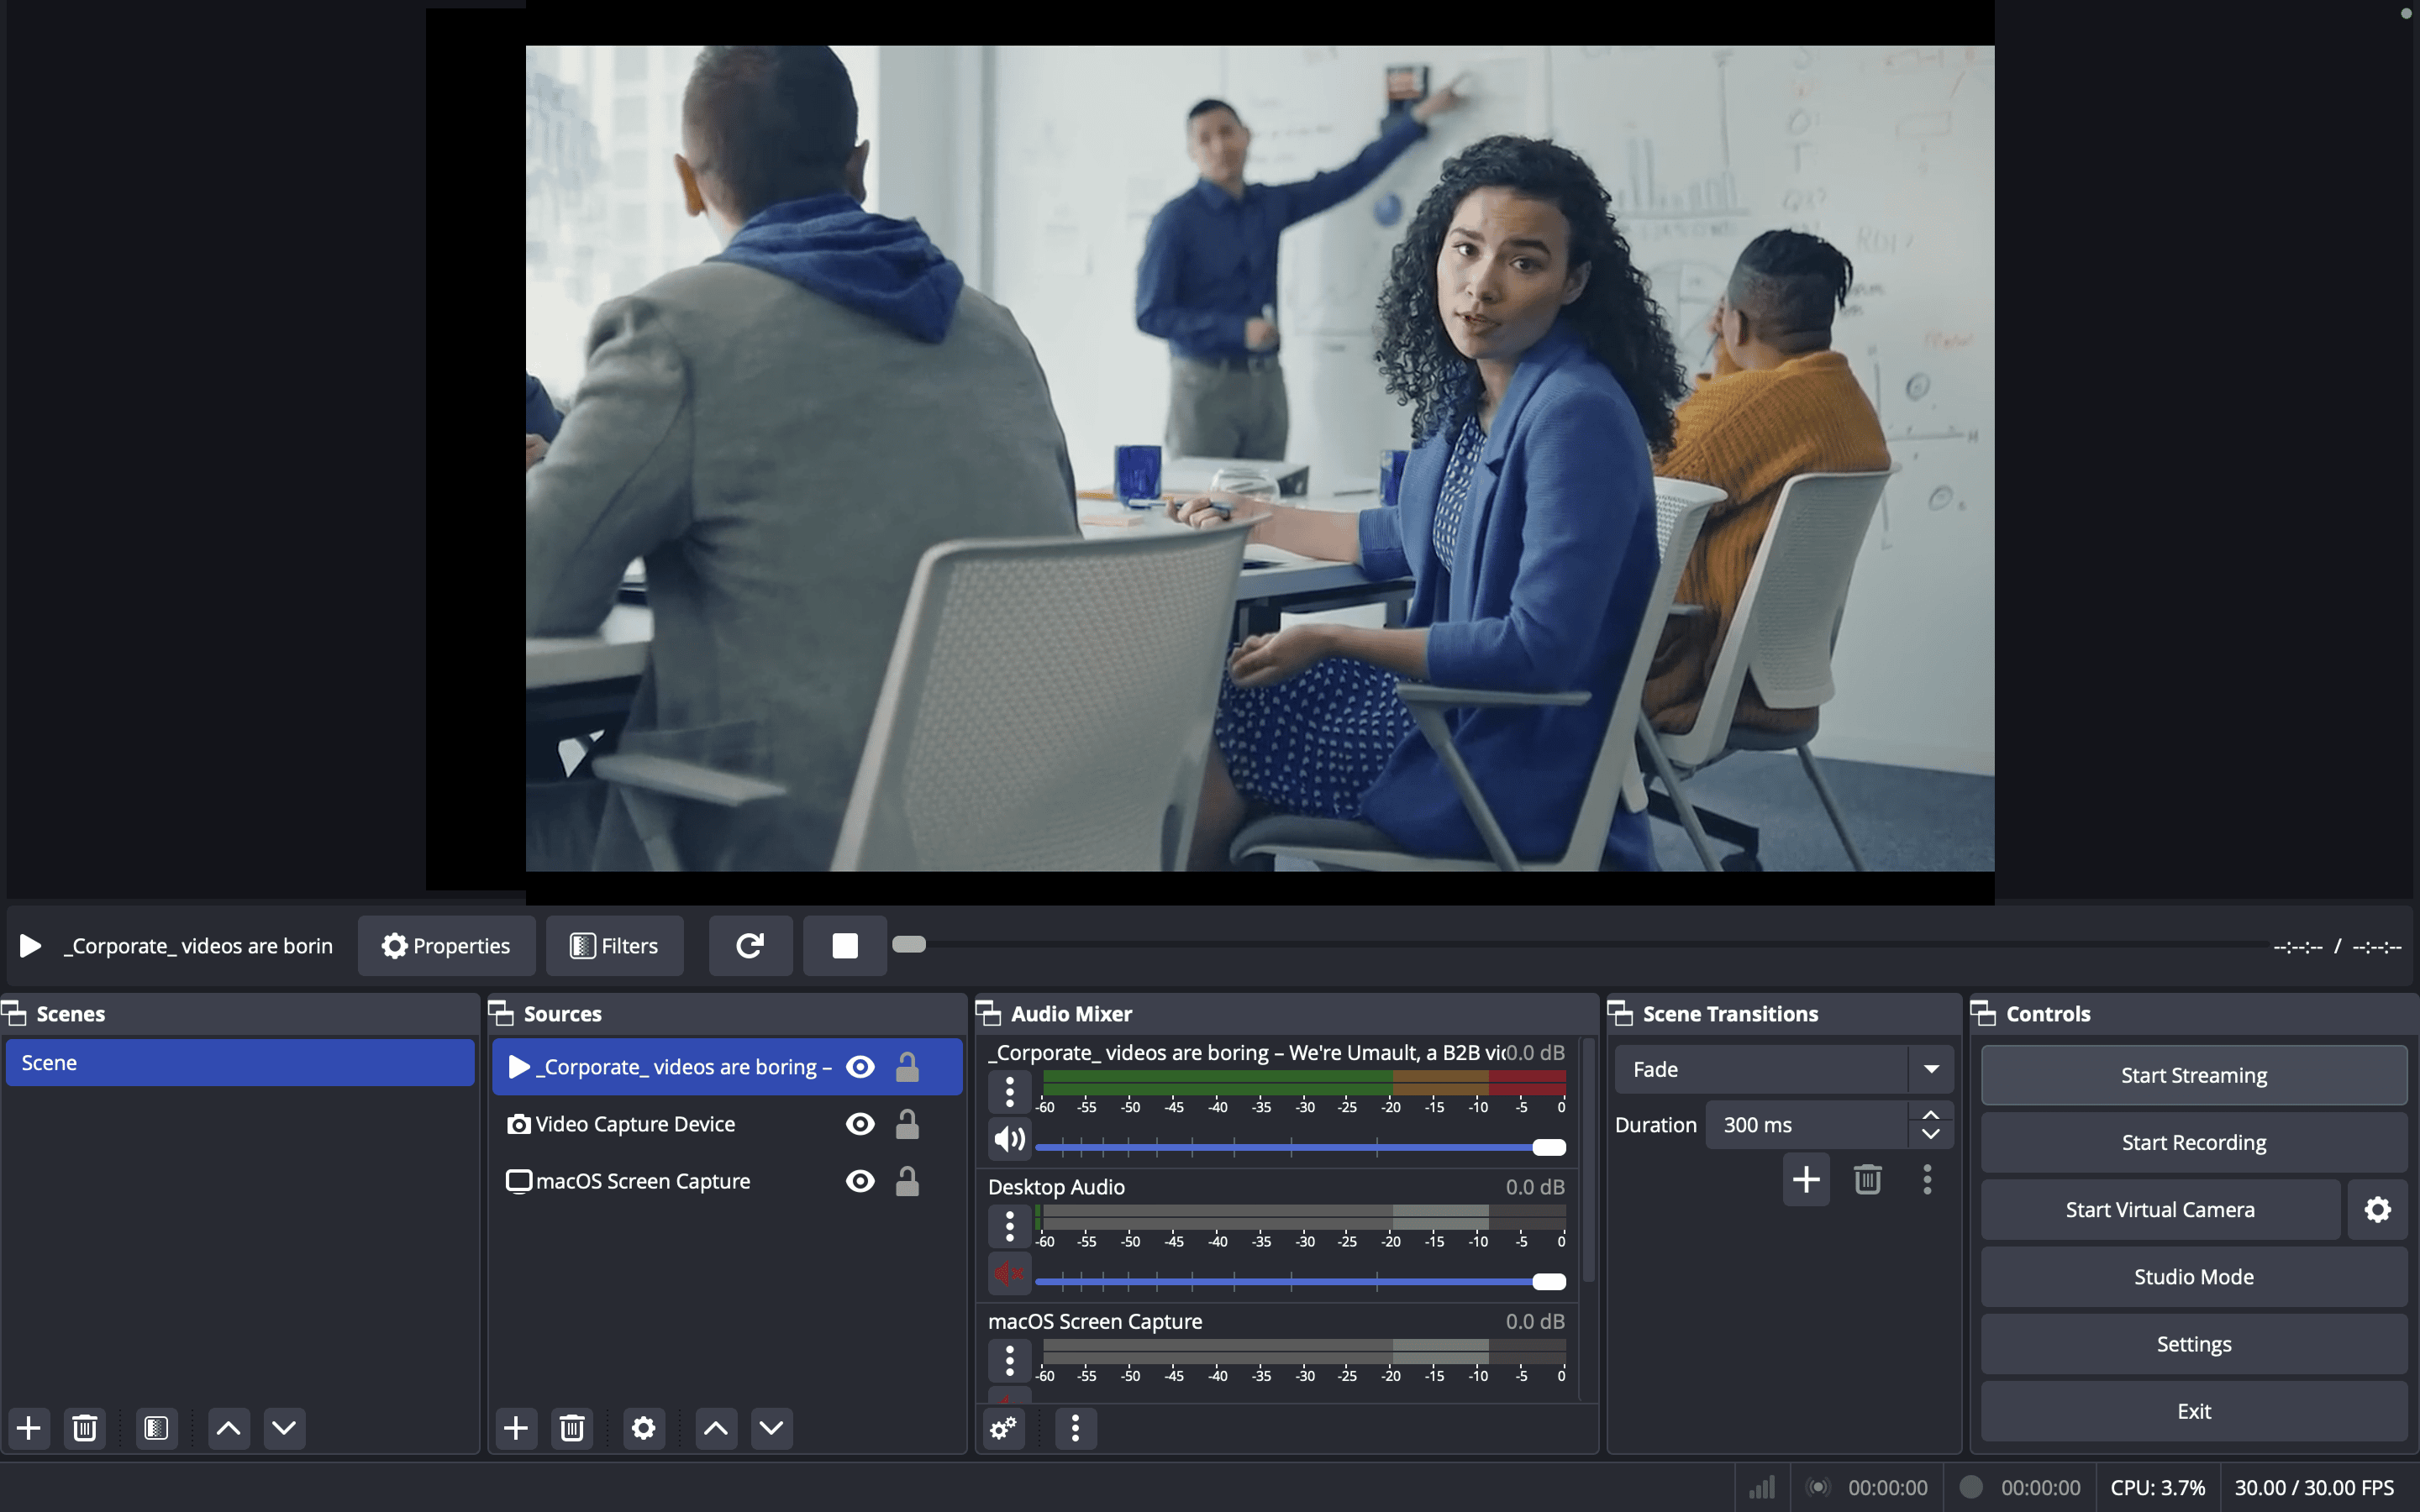
Task: Click the Start Recording button
Action: (x=2193, y=1142)
